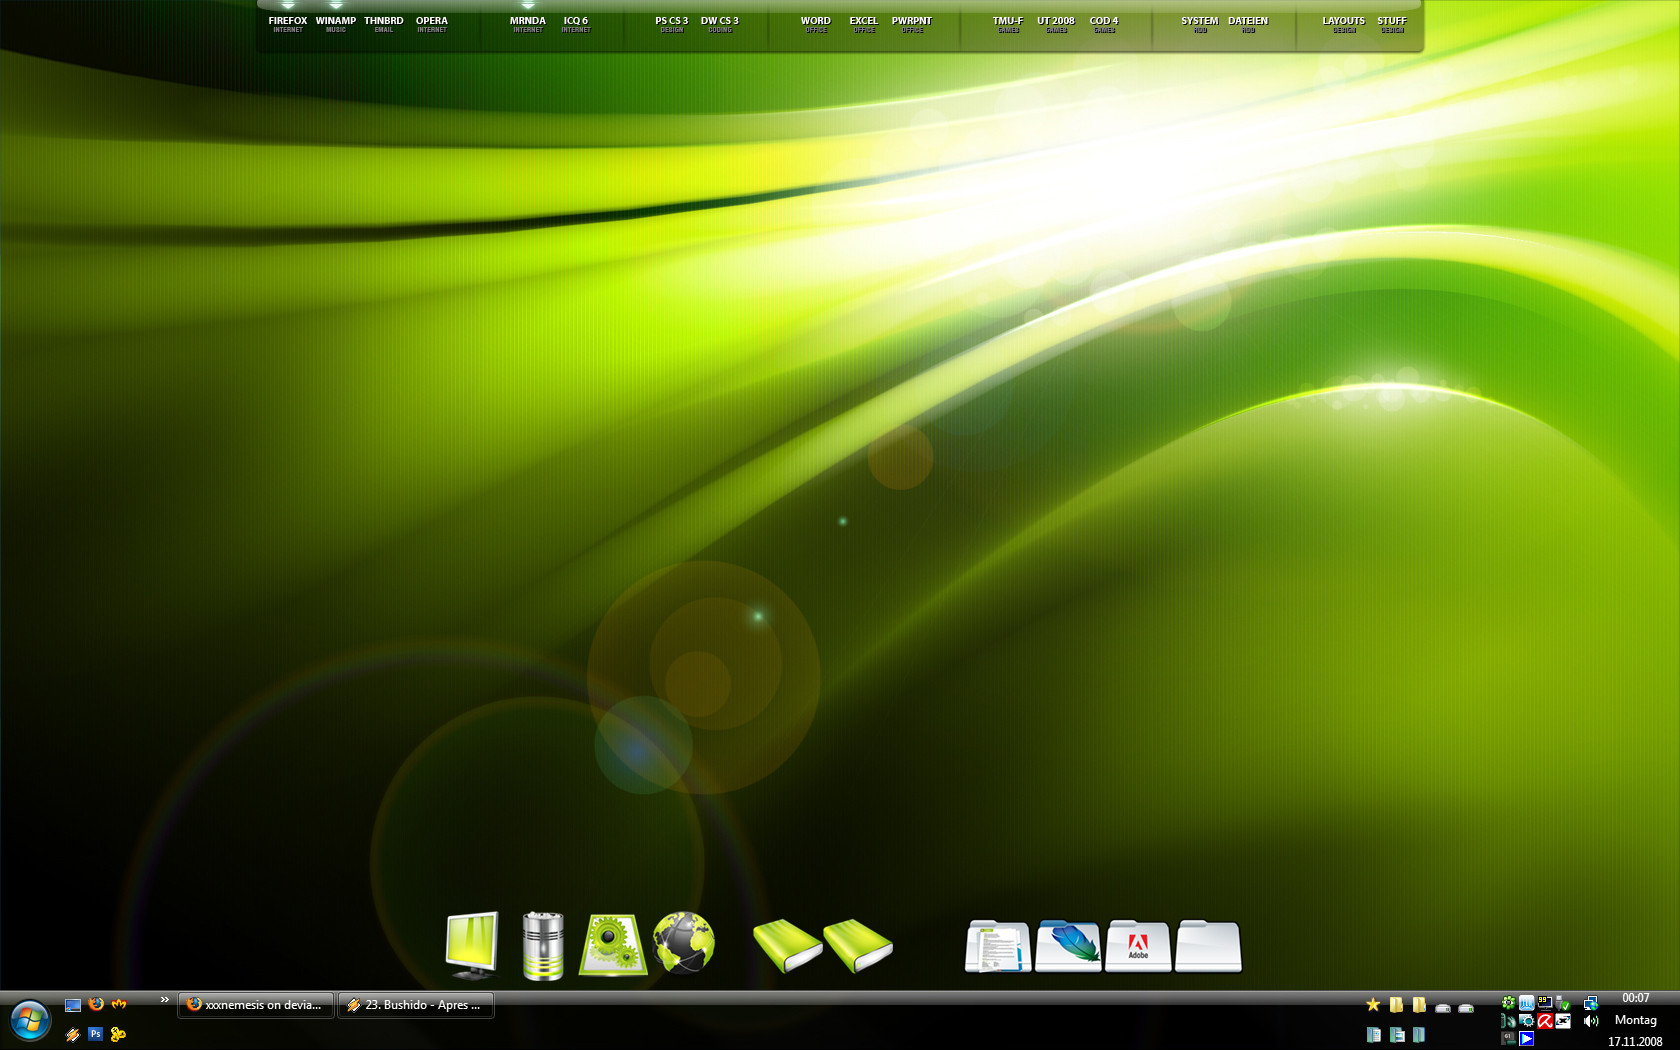Viewport: 1680px width, 1050px height.
Task: Open the first green hard drive dock icon
Action: [787, 945]
